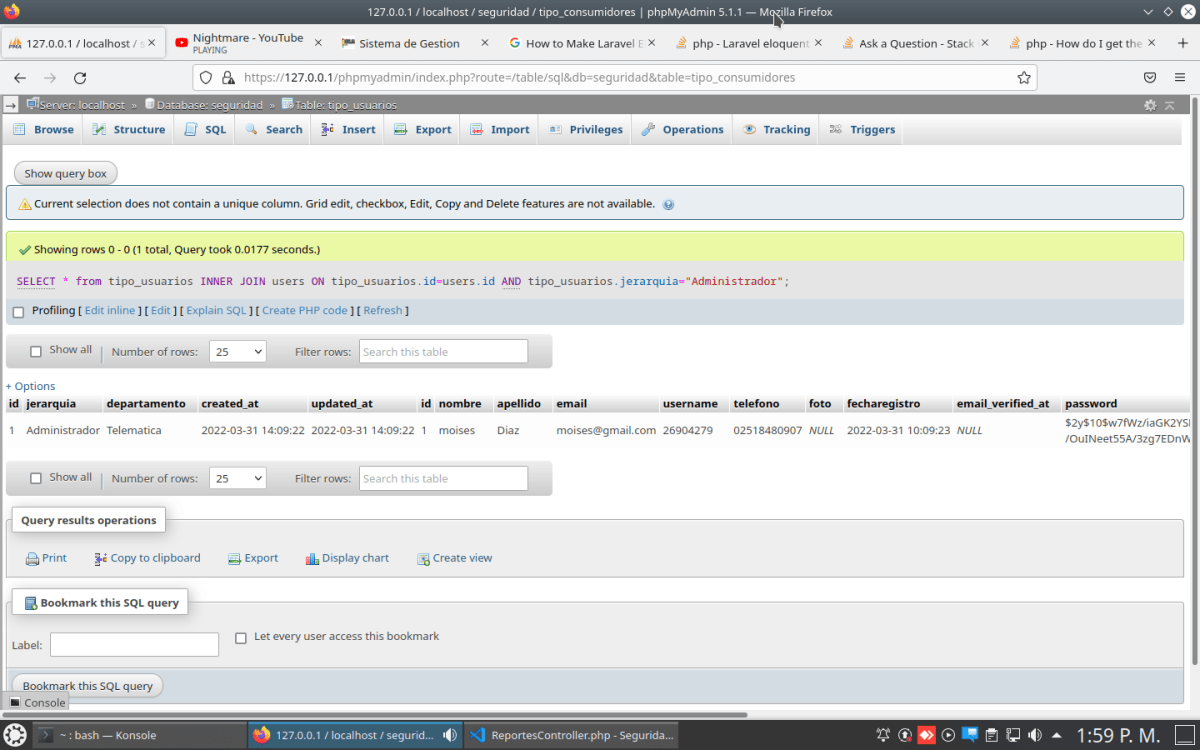Click the Firefox back button
The image size is (1200, 750).
[20, 77]
